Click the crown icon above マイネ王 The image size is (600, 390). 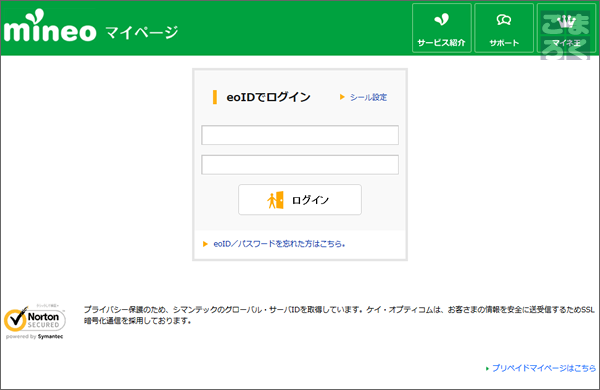pos(566,21)
